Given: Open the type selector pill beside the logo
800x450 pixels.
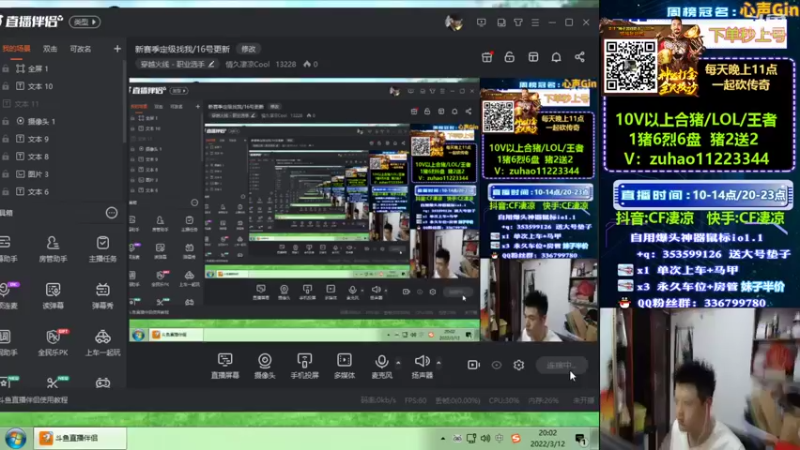Looking at the screenshot, I should click(x=85, y=22).
